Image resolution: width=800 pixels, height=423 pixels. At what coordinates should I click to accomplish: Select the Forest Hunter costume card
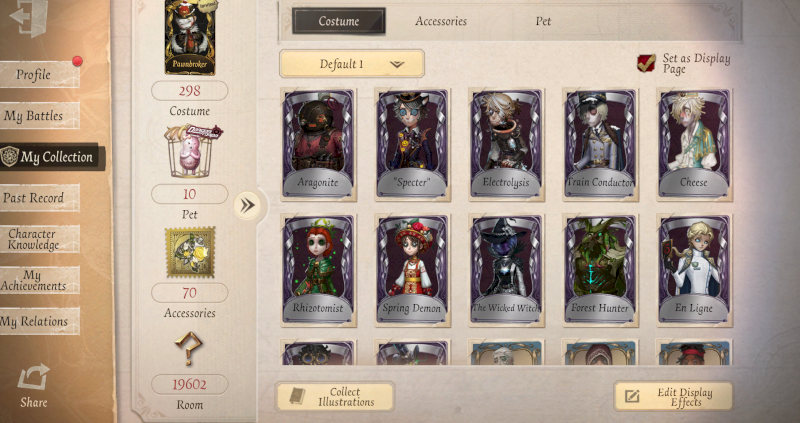(x=601, y=270)
